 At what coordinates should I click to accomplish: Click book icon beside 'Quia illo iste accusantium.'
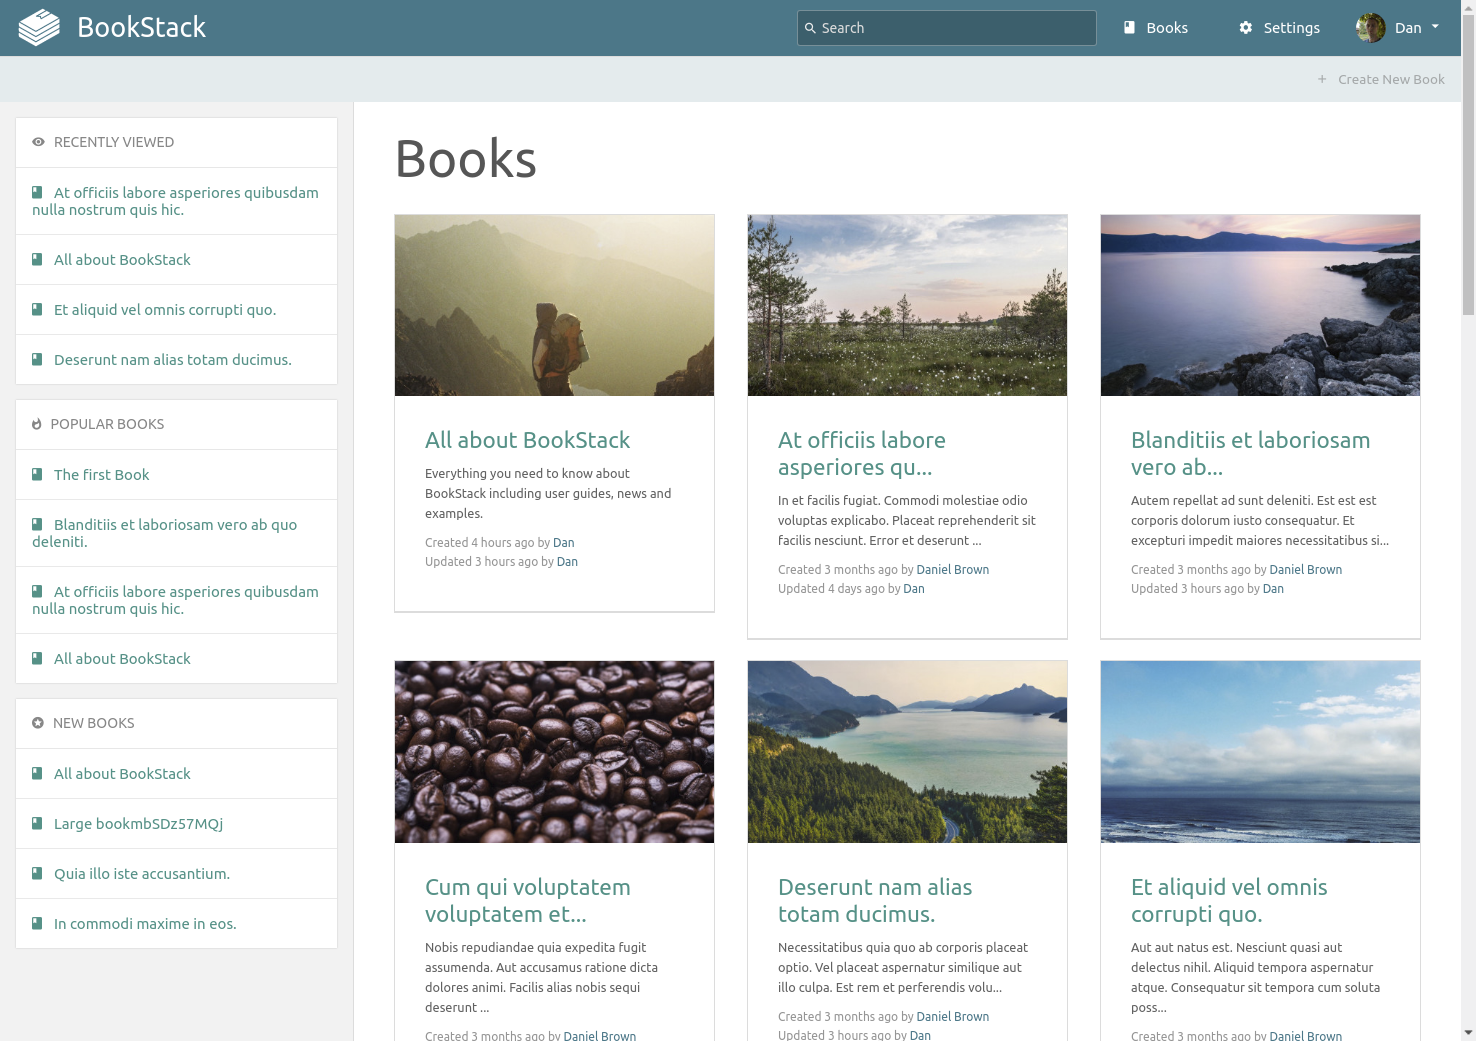pos(37,873)
